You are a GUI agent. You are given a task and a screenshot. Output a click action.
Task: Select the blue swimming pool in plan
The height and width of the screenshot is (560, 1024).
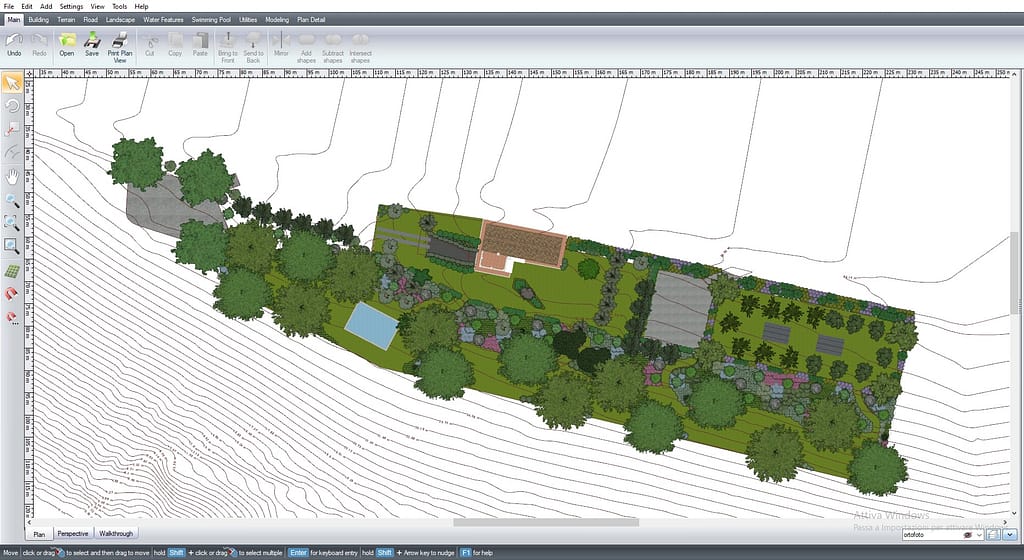tap(371, 326)
